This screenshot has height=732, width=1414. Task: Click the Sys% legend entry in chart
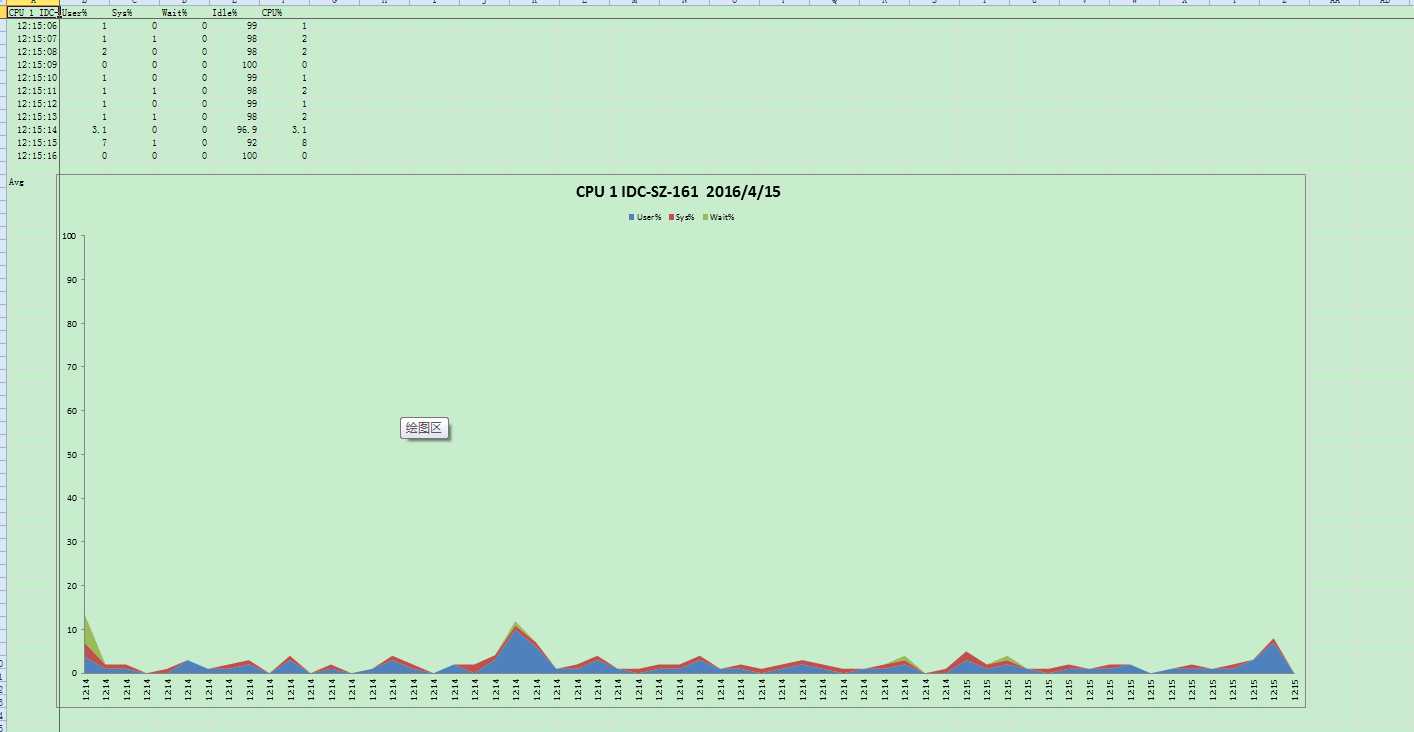pyautogui.click(x=681, y=217)
